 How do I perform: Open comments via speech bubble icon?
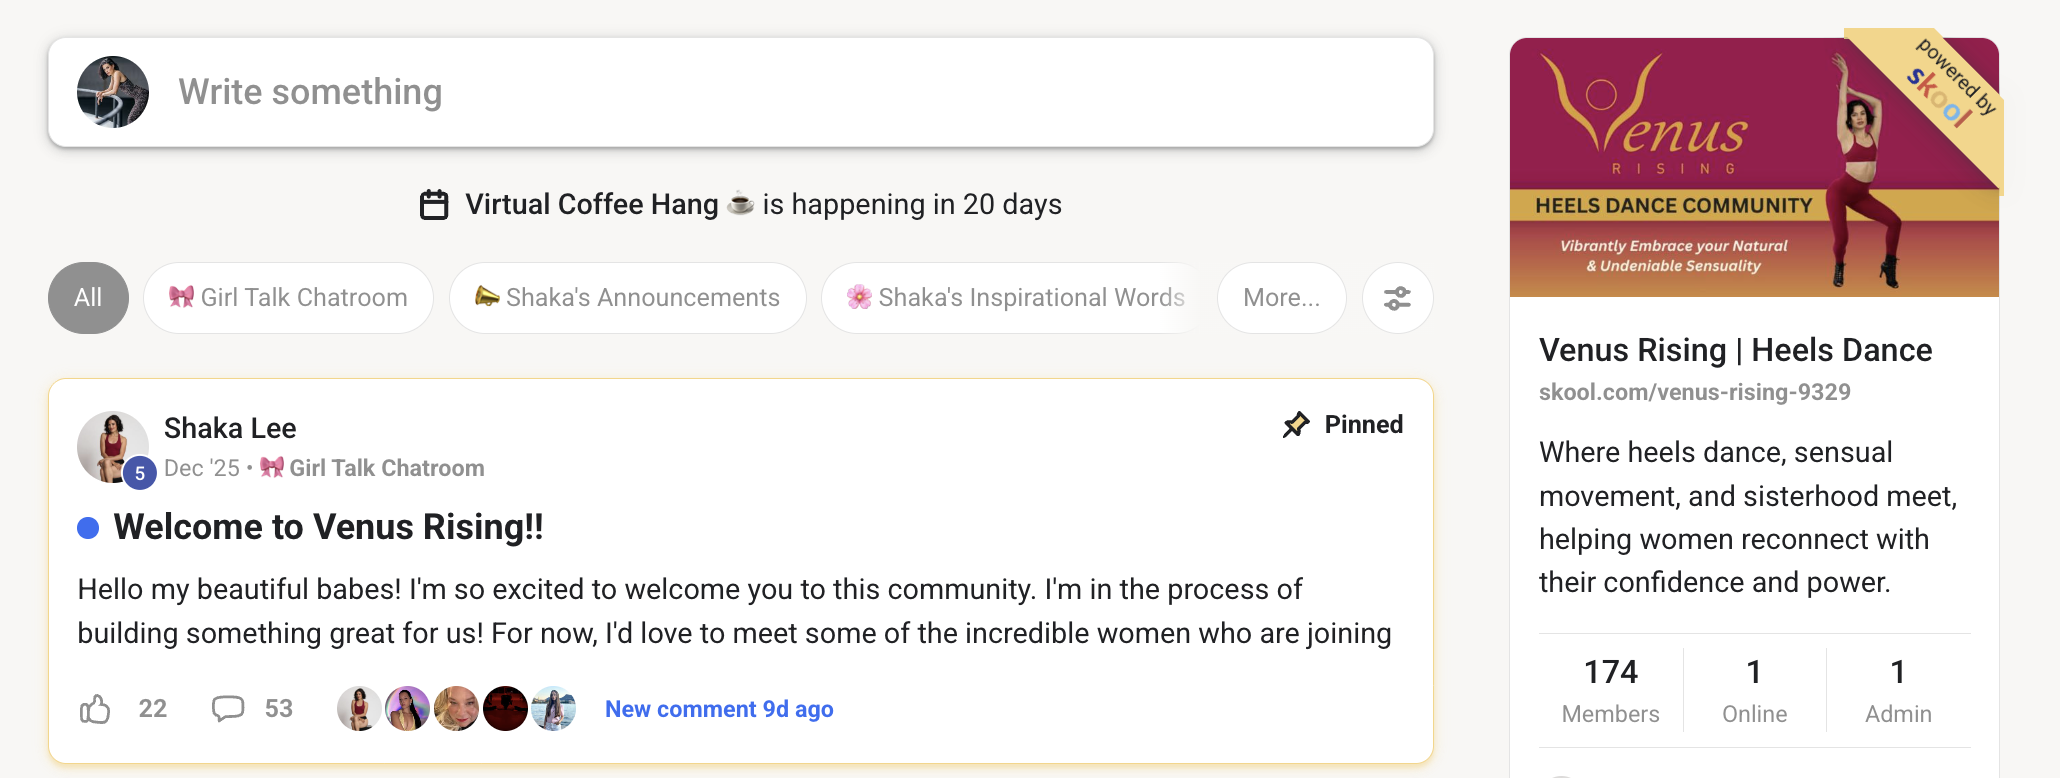[x=228, y=709]
